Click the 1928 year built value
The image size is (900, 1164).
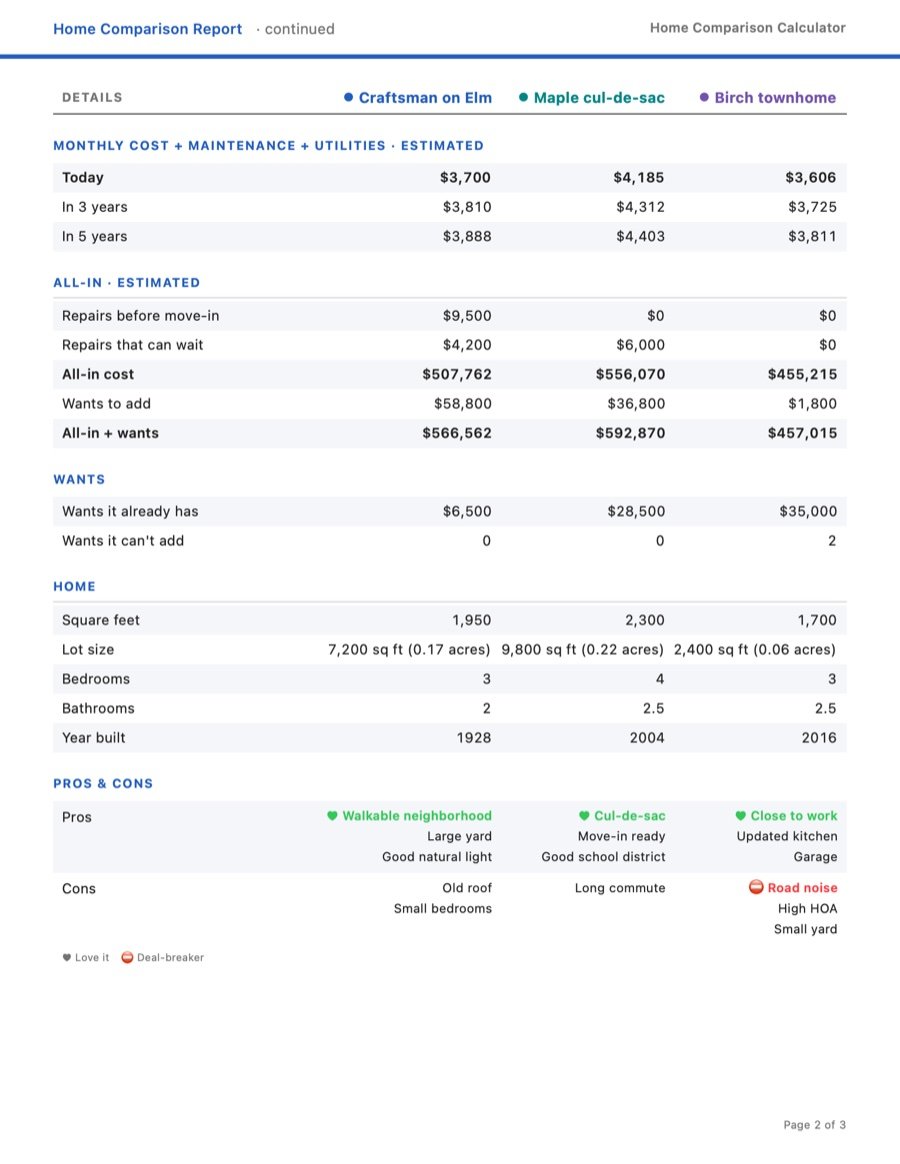pyautogui.click(x=474, y=738)
